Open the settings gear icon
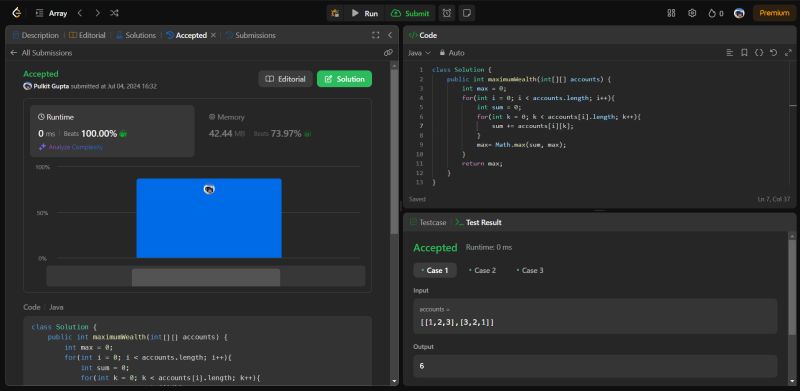Image resolution: width=800 pixels, height=391 pixels. 692,13
